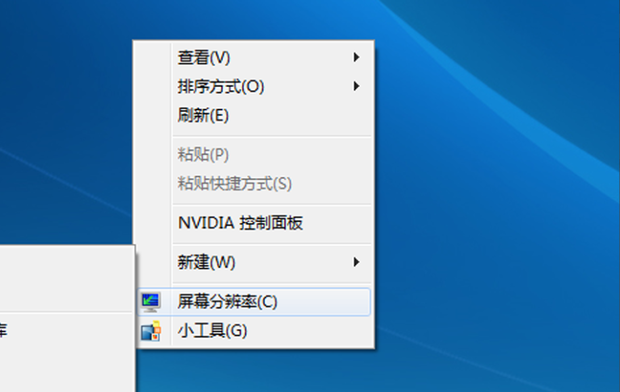The width and height of the screenshot is (620, 392).
Task: Click blank gutter left of 刷新(E)
Action: pos(153,116)
